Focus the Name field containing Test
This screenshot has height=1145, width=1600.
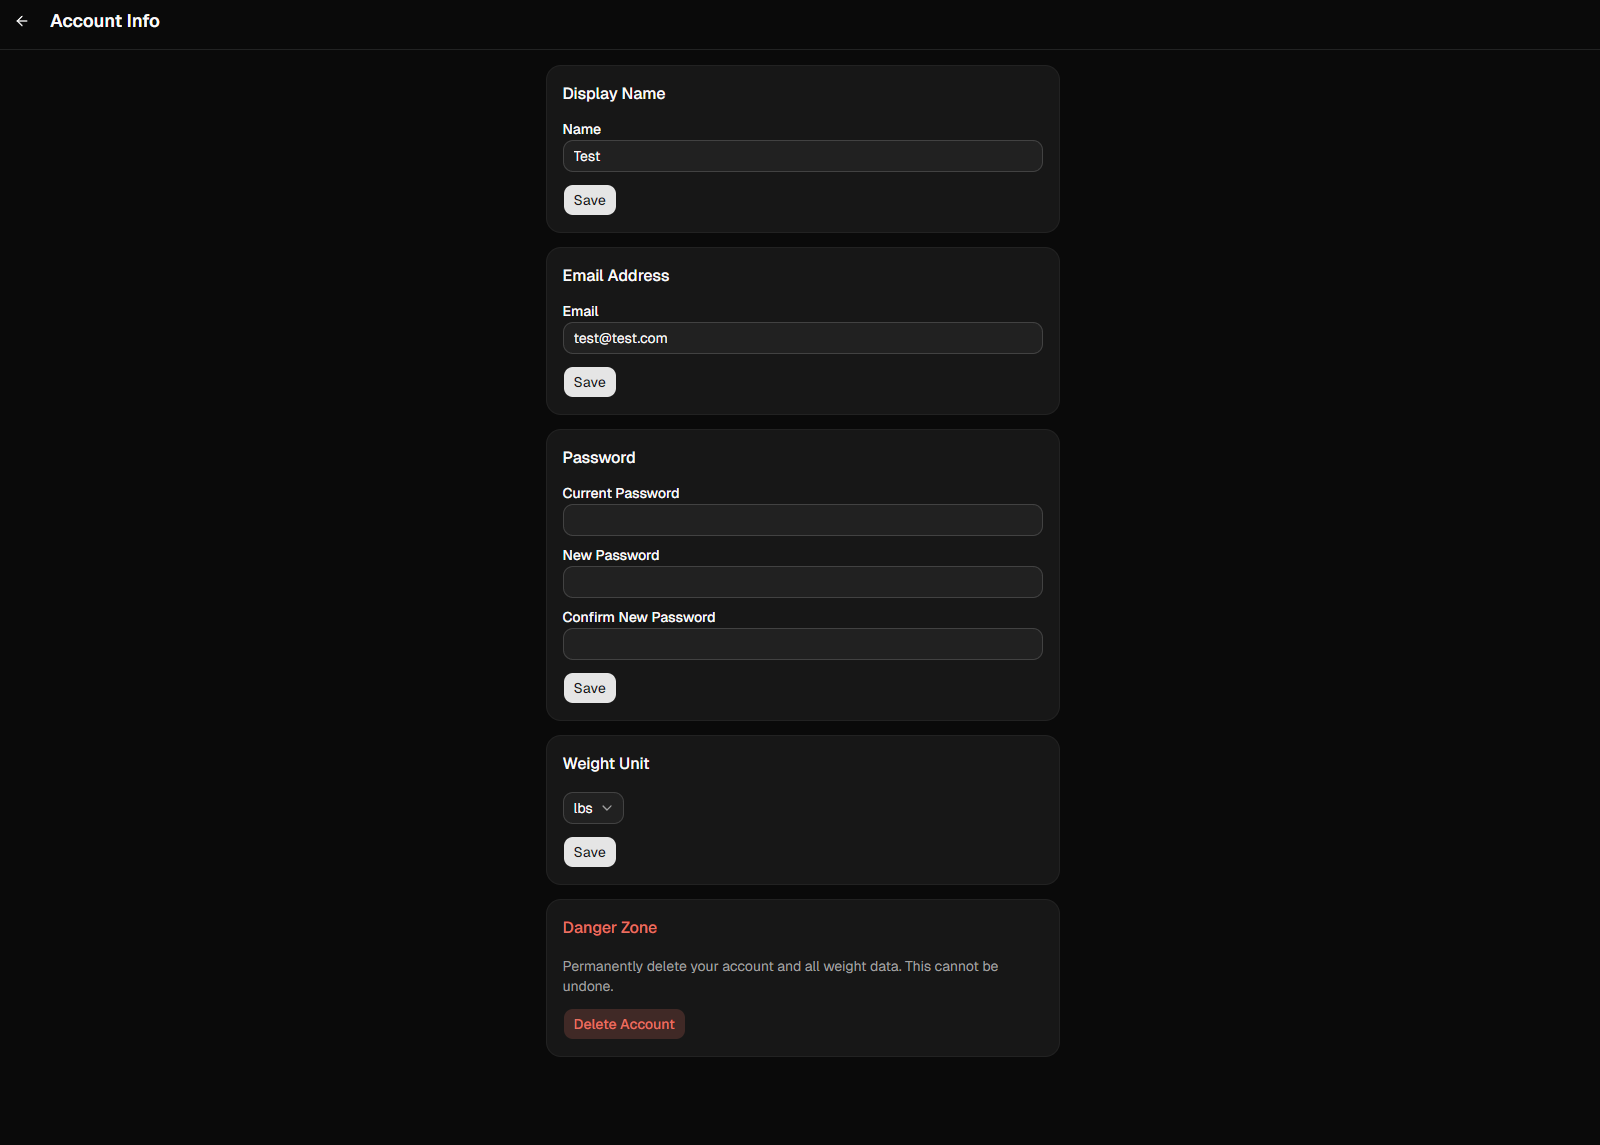pyautogui.click(x=802, y=156)
